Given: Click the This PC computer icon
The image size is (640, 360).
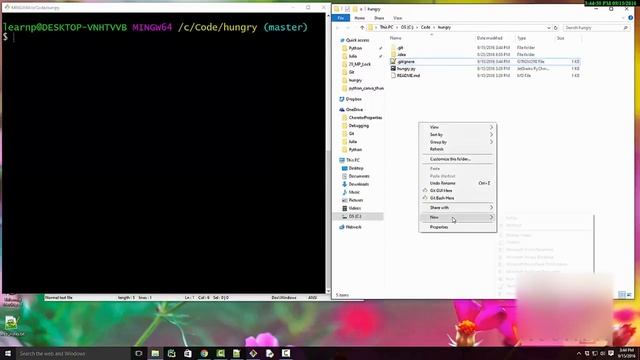Looking at the screenshot, I should coord(342,160).
